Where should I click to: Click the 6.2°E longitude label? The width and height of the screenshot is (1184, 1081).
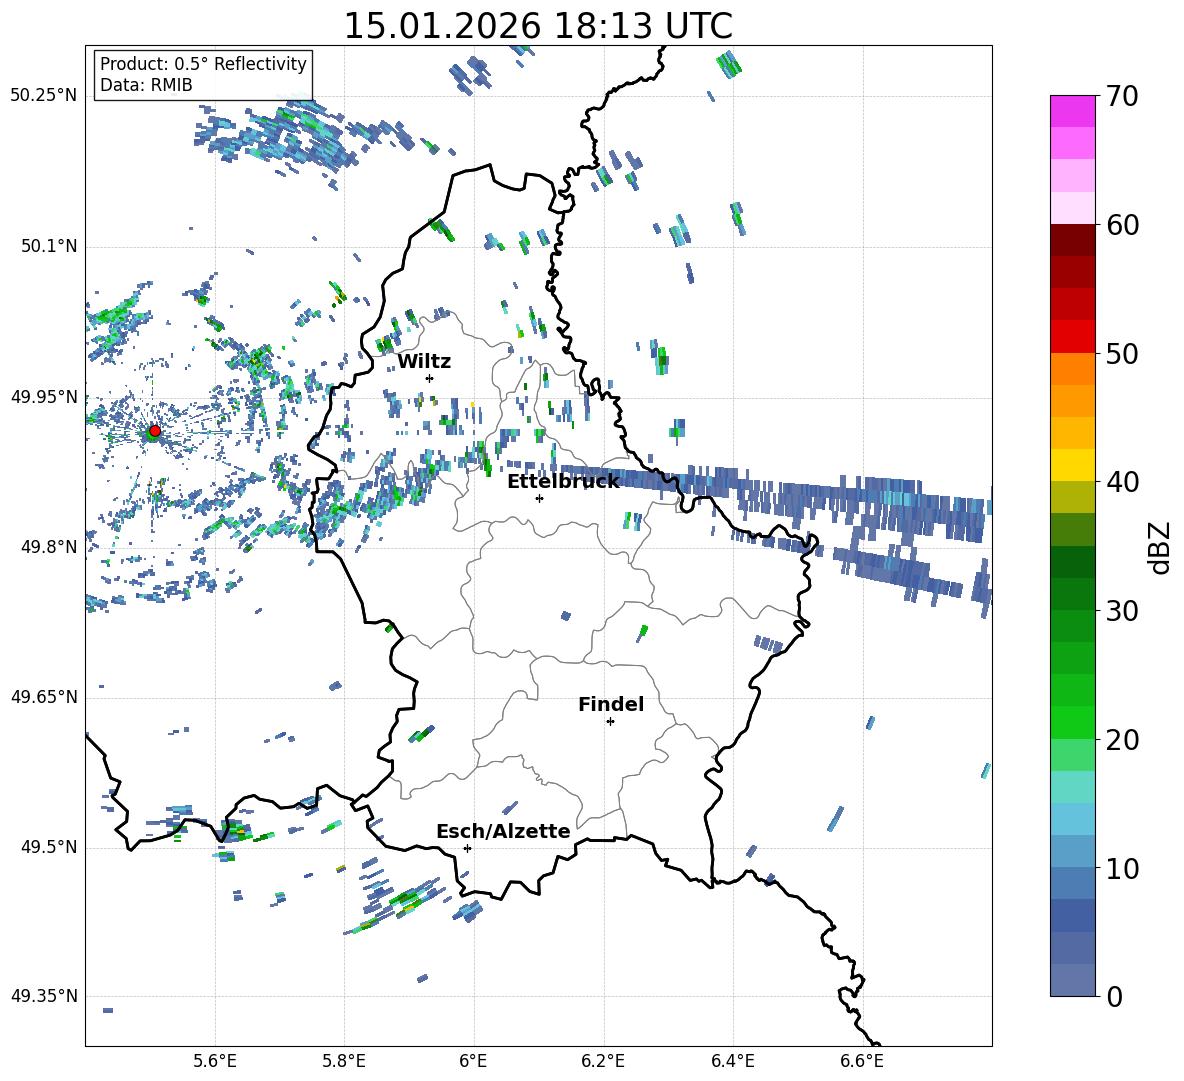[x=603, y=1061]
